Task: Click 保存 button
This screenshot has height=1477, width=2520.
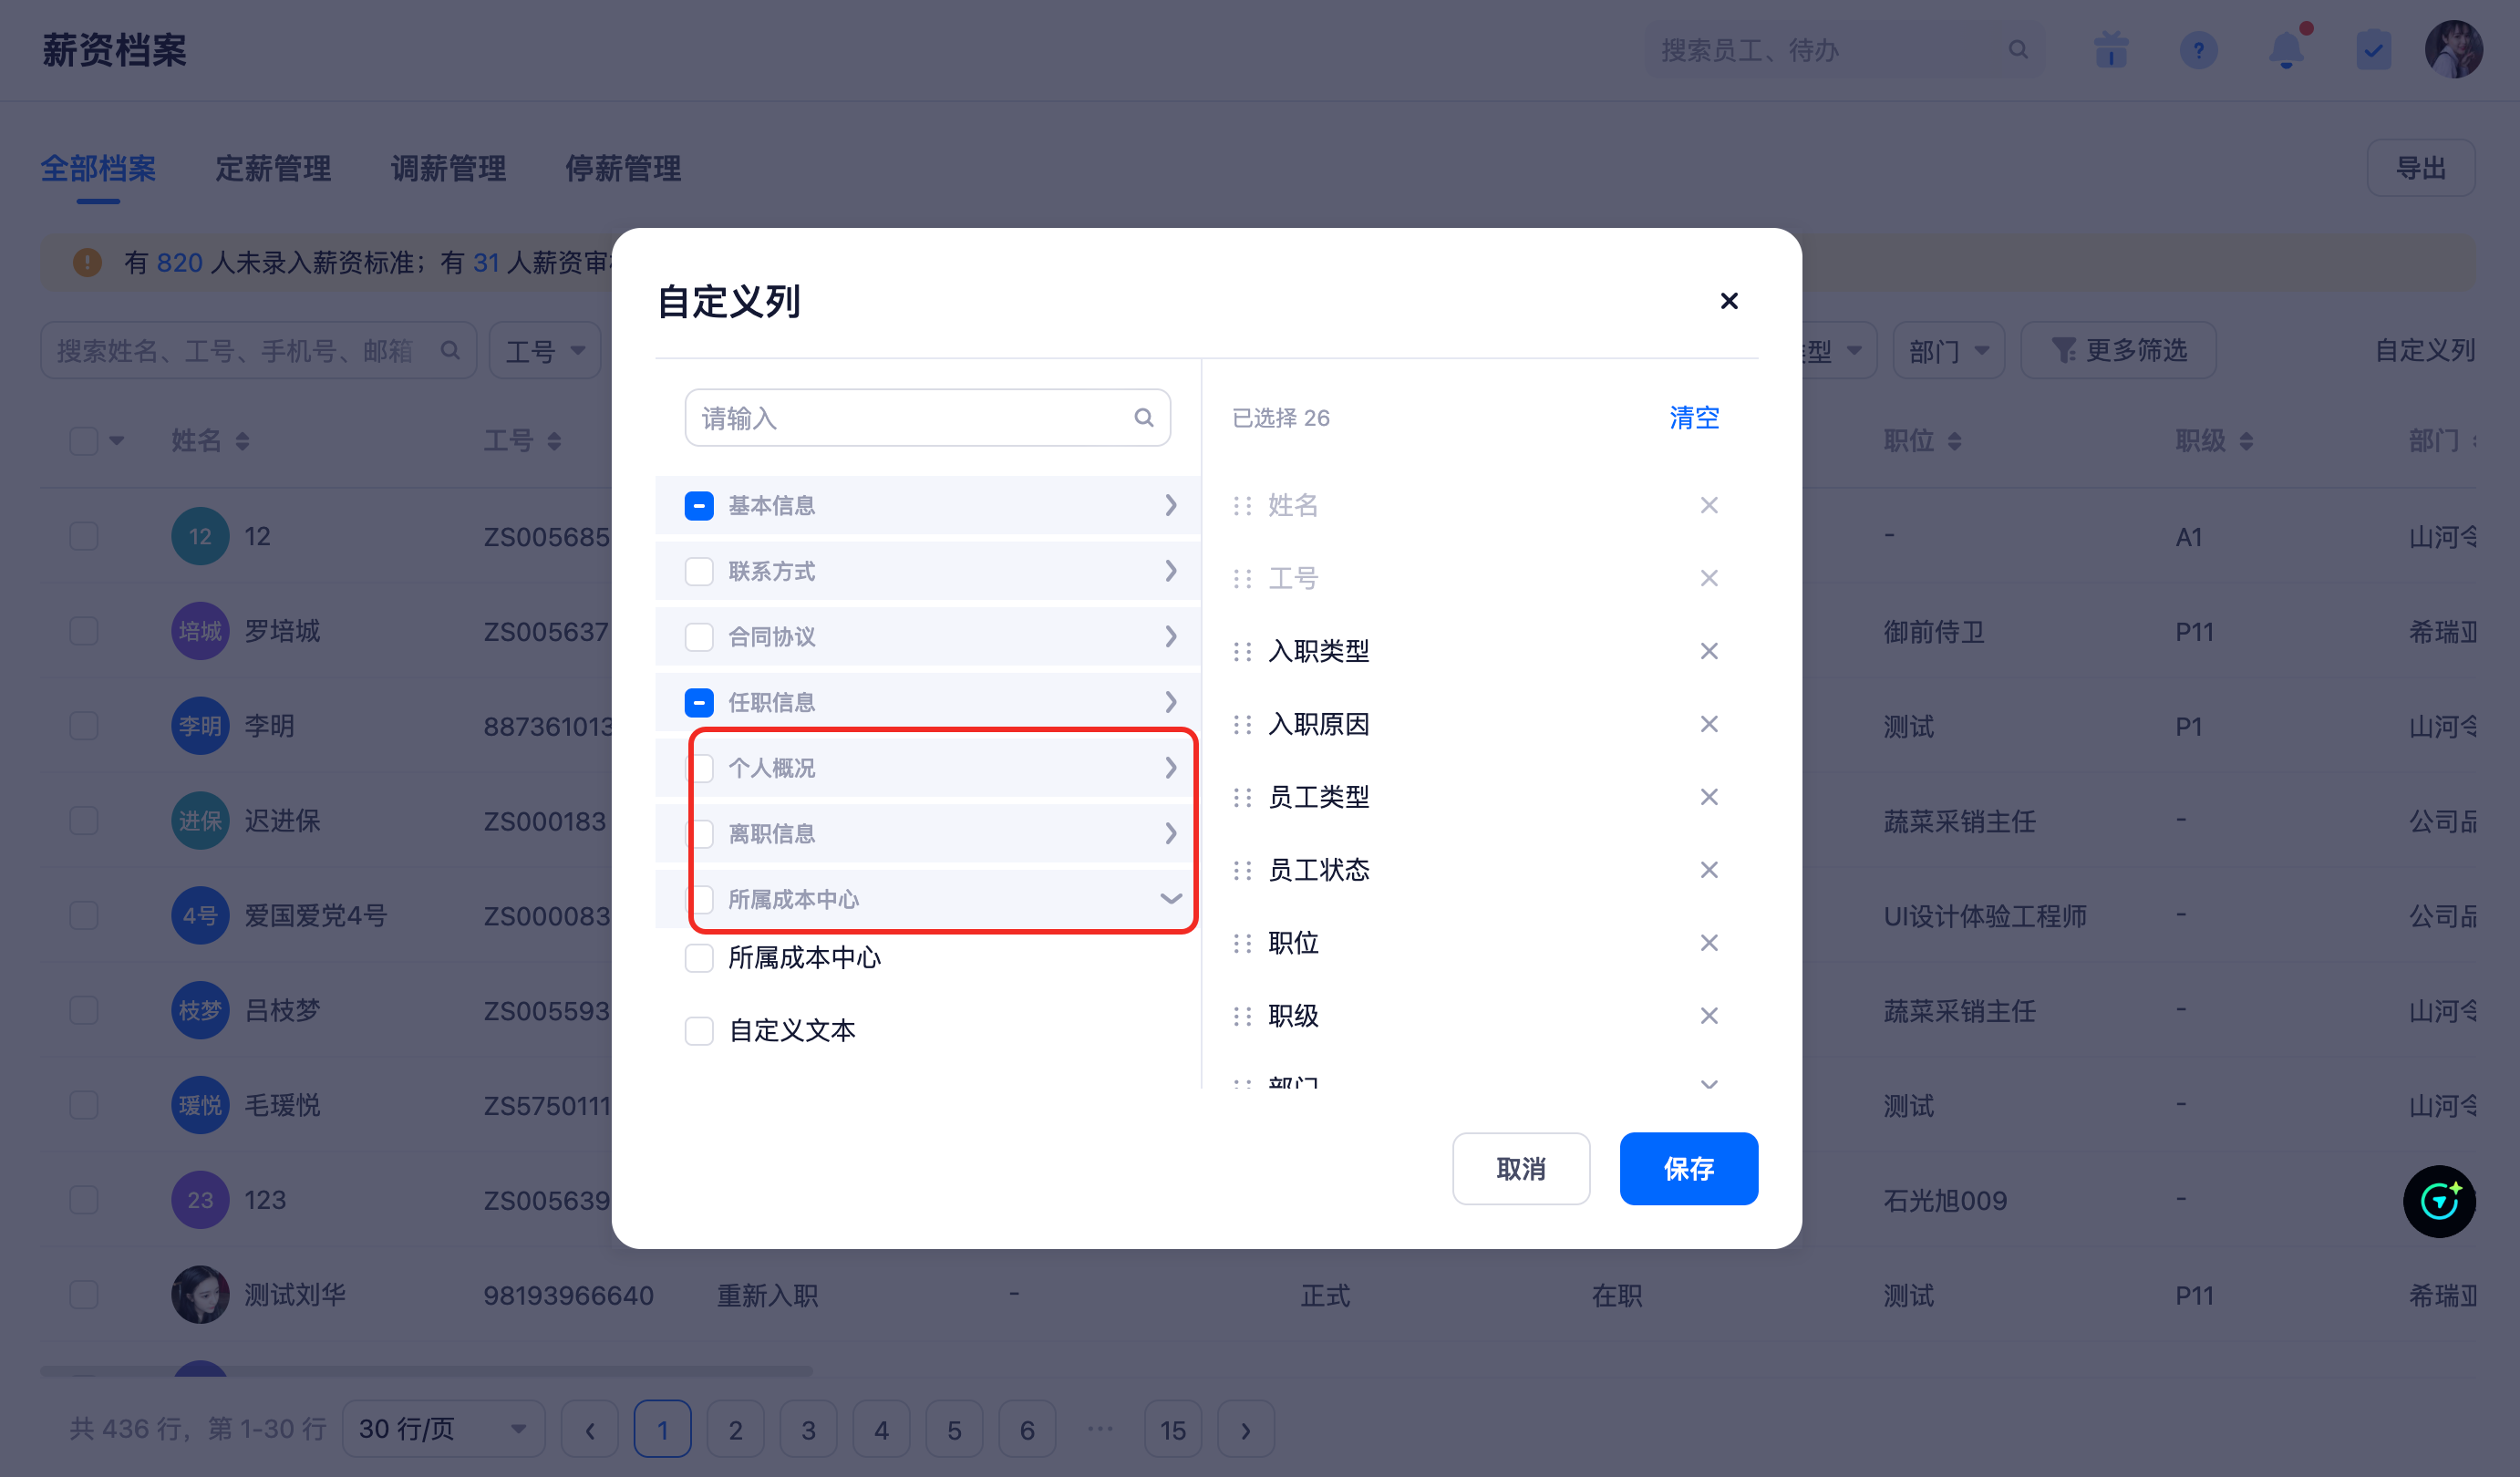Action: (x=1688, y=1169)
